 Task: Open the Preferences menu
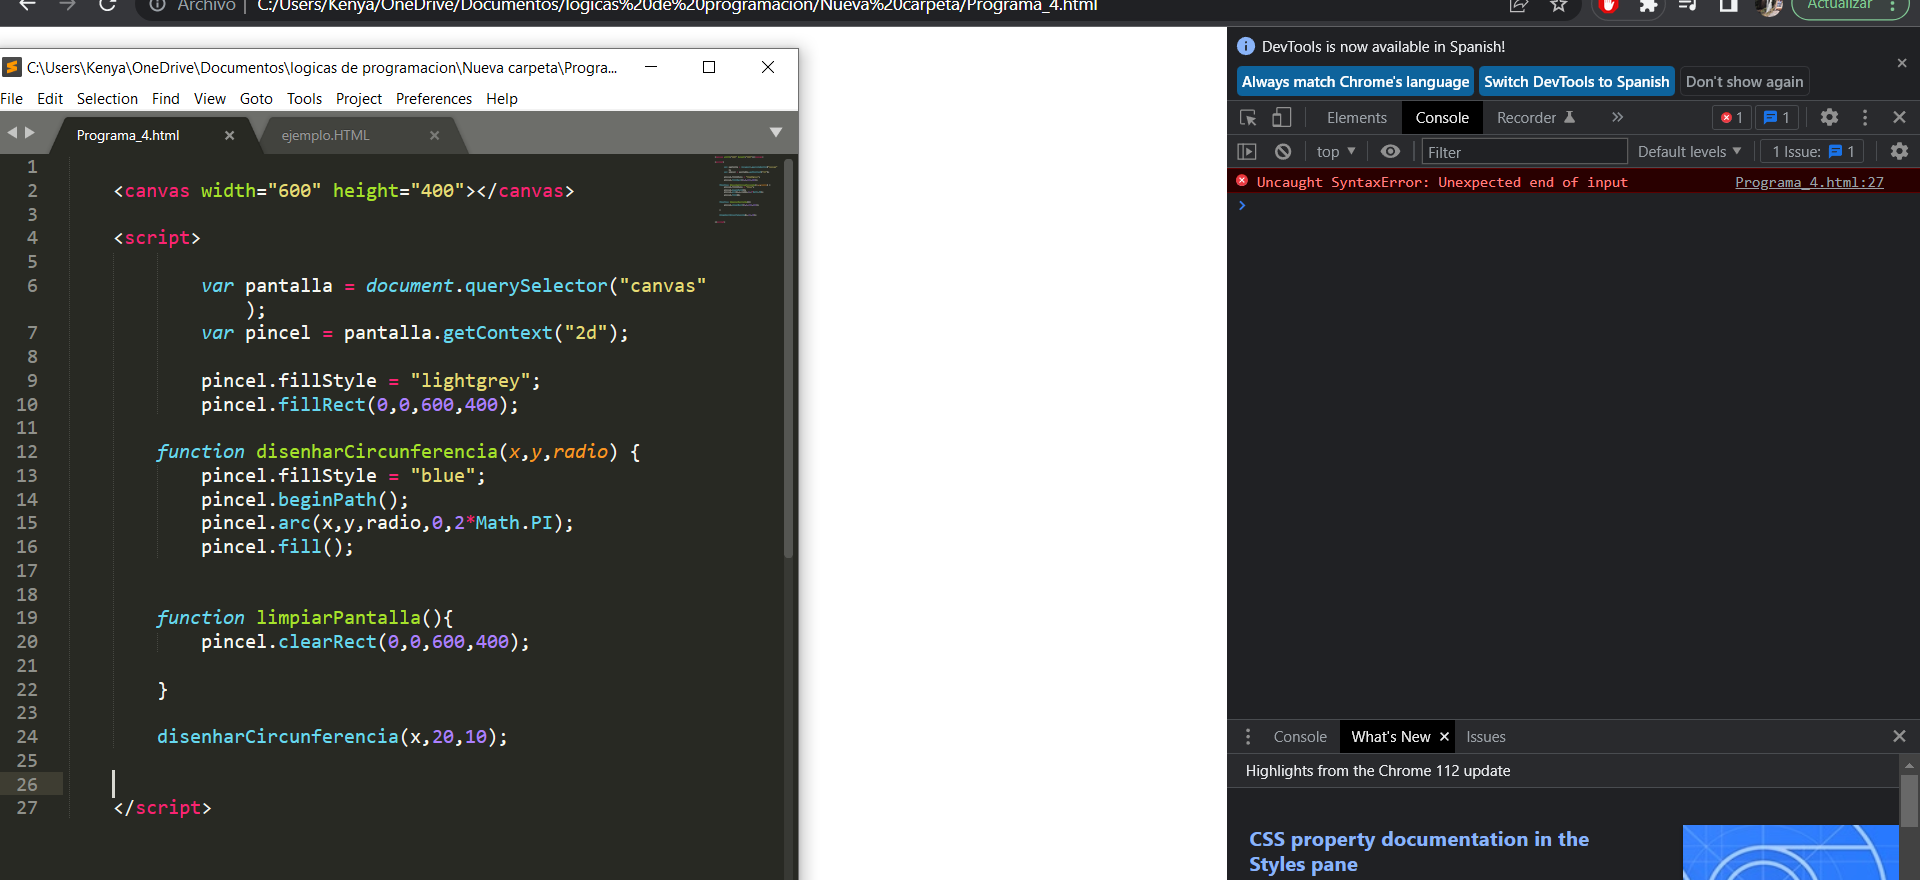pos(434,98)
